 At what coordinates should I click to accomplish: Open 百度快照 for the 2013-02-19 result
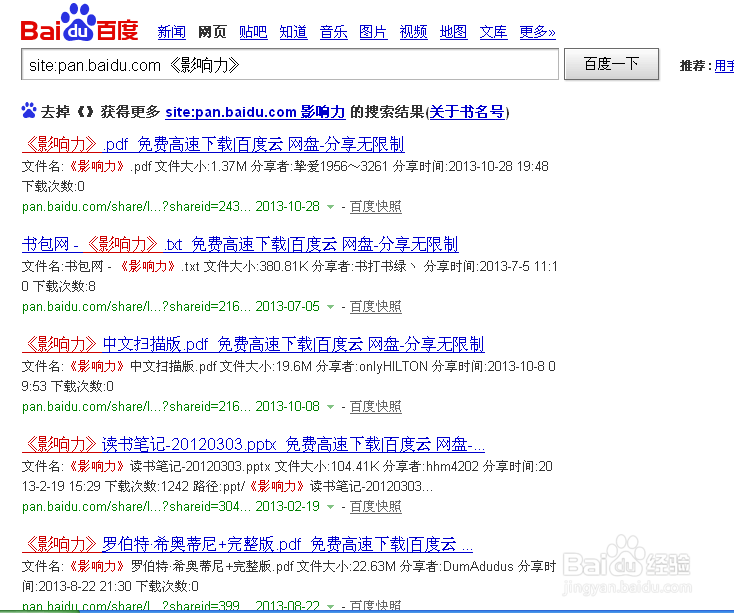coord(376,506)
